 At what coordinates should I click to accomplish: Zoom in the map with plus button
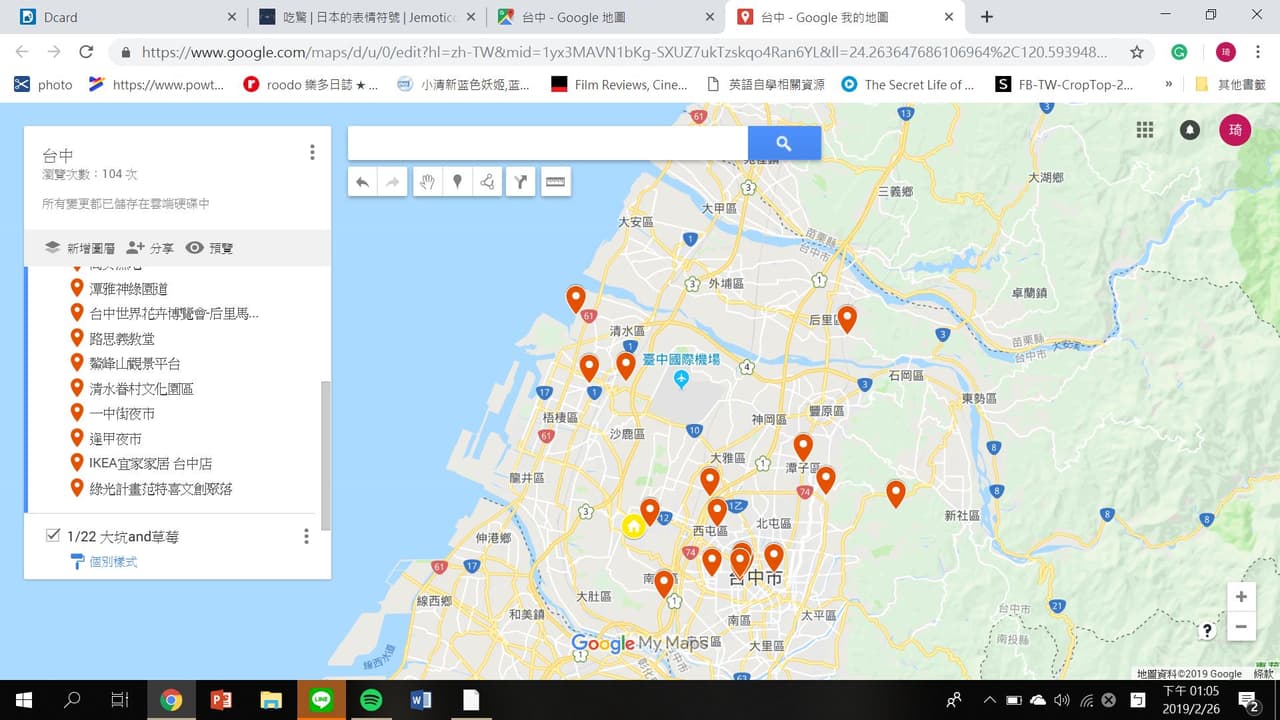pyautogui.click(x=1241, y=597)
